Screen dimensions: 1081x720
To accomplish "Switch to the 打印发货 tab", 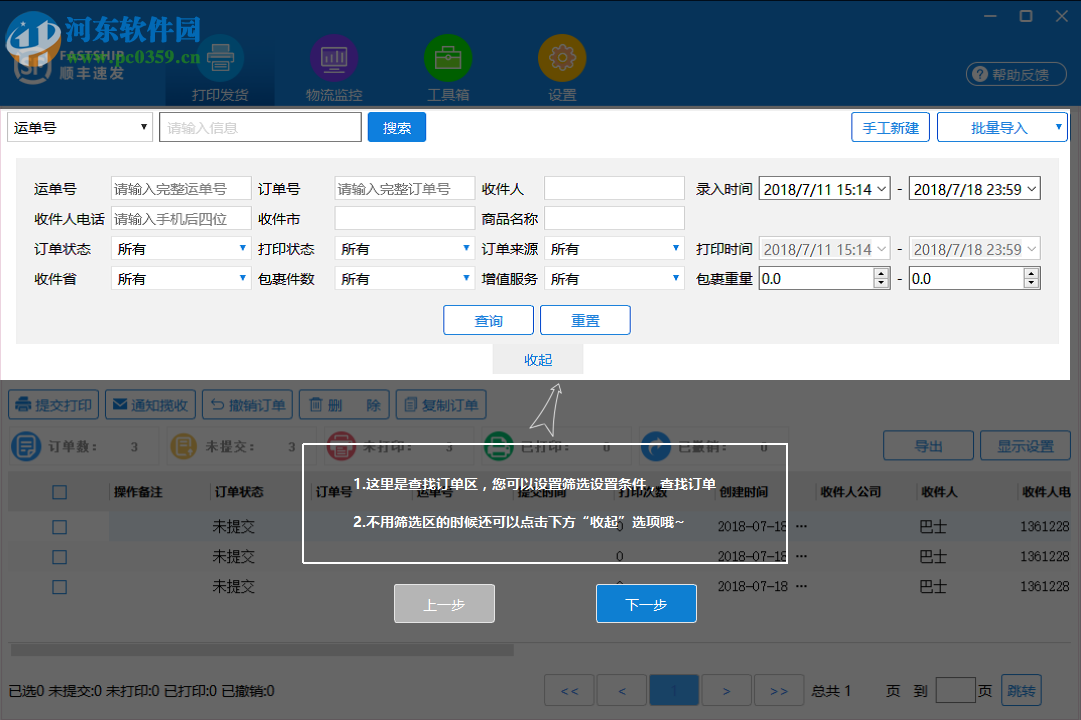I will coord(219,58).
